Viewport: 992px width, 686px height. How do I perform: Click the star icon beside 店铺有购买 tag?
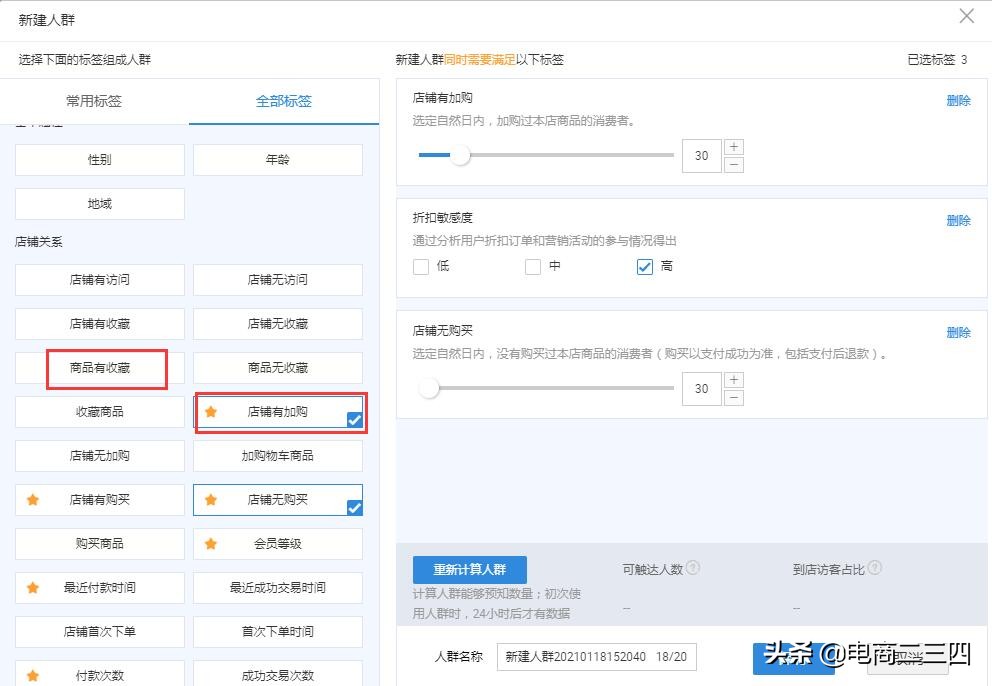pyautogui.click(x=33, y=499)
